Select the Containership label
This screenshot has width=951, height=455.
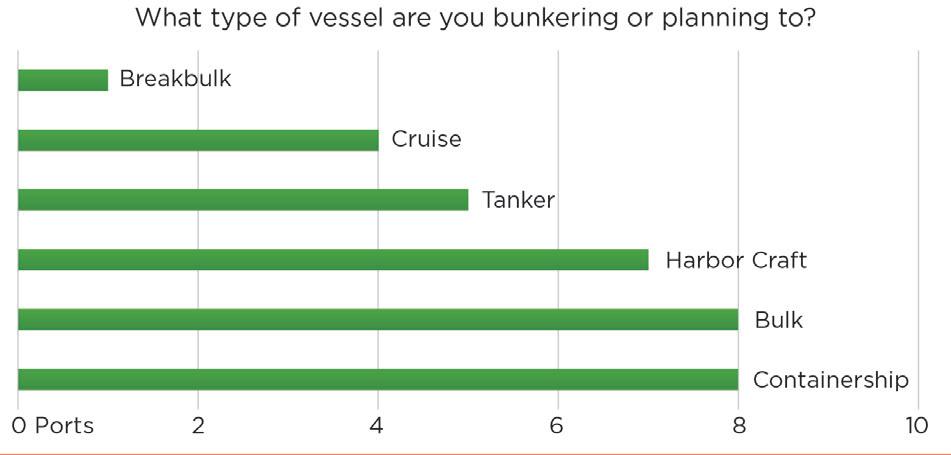[831, 380]
